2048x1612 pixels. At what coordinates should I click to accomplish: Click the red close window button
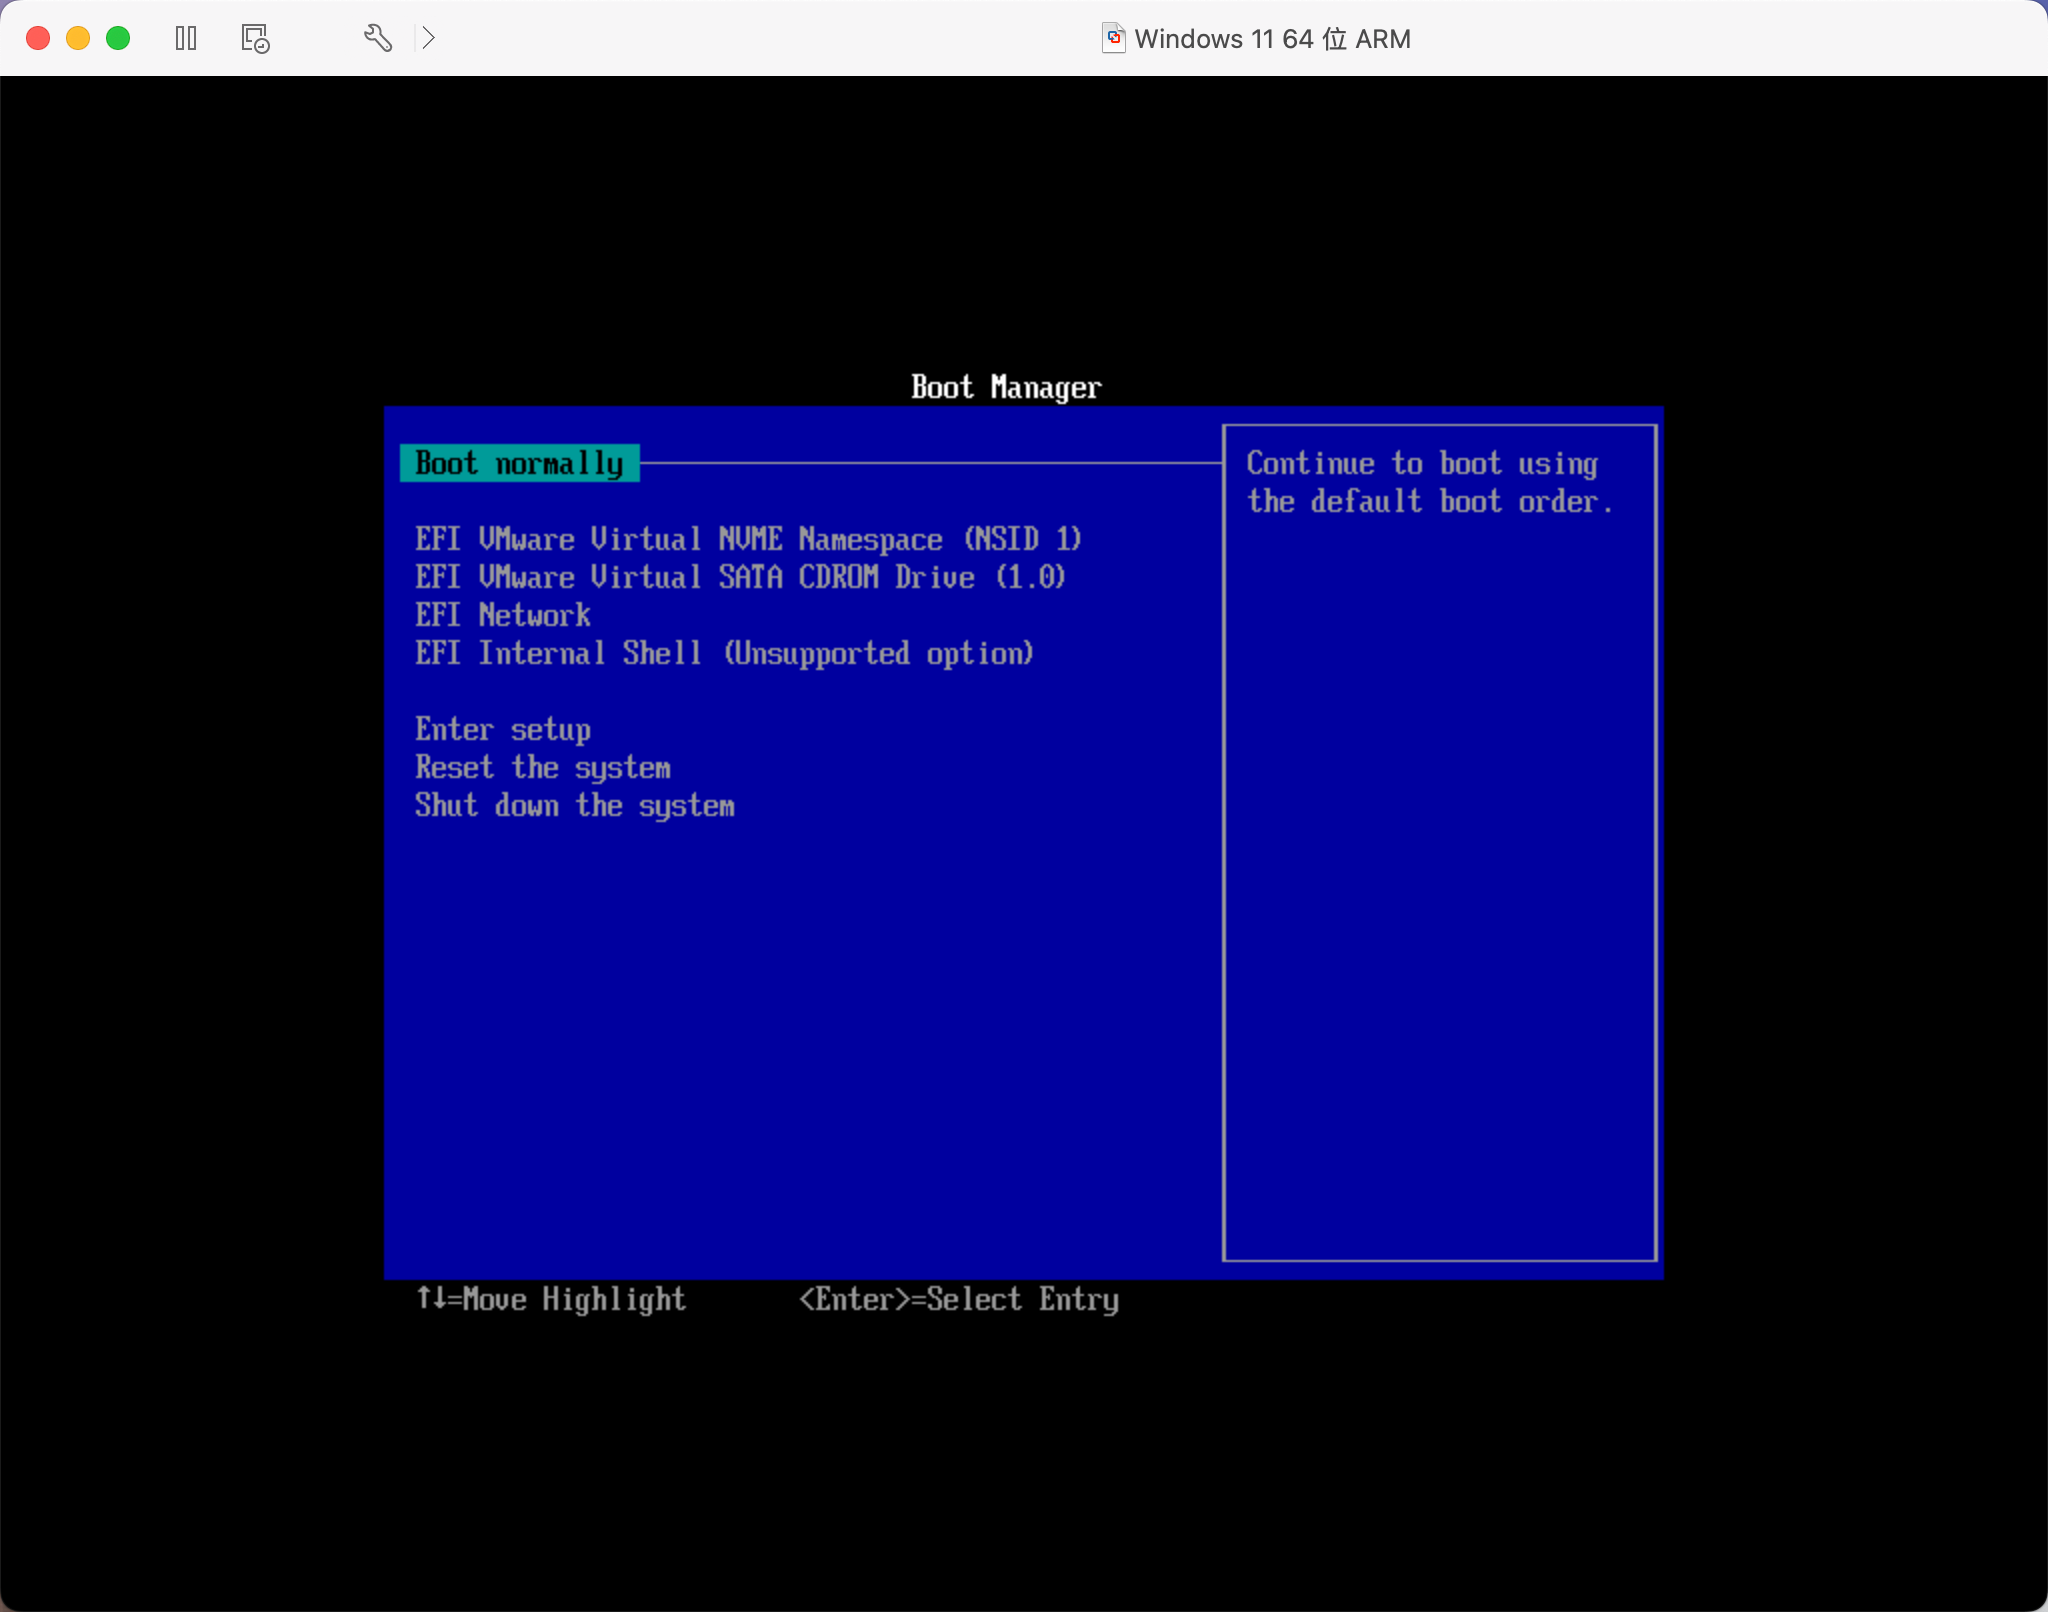click(38, 39)
